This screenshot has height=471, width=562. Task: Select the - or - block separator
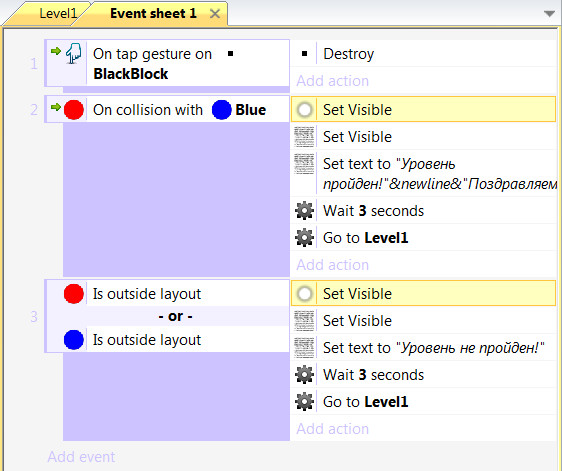(175, 316)
